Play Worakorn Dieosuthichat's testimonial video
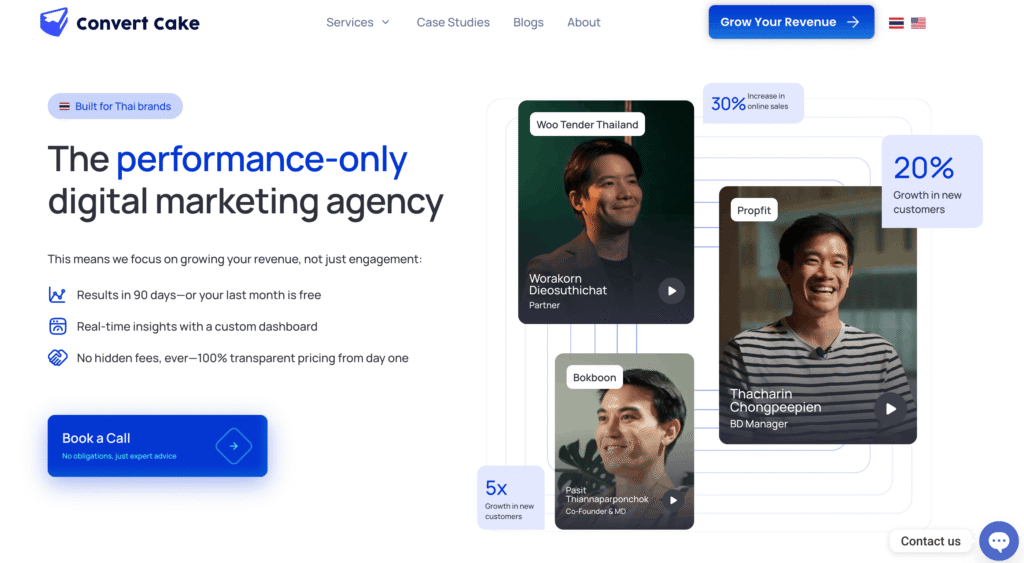The image size is (1024, 563). point(671,291)
